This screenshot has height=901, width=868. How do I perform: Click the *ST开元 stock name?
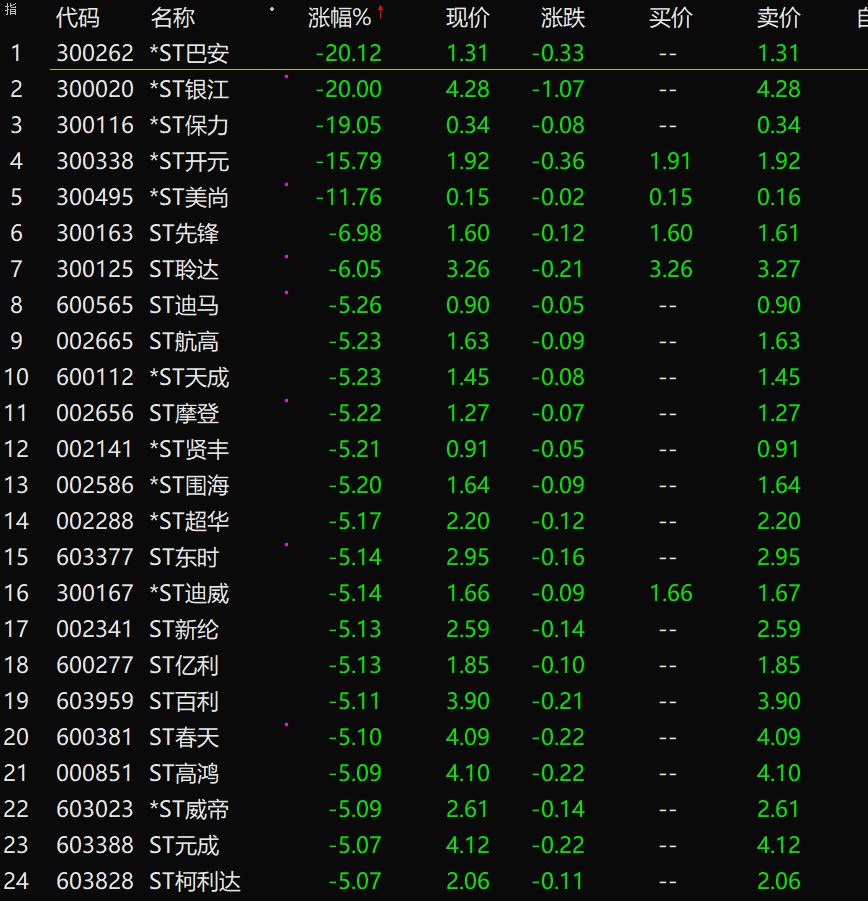point(188,161)
